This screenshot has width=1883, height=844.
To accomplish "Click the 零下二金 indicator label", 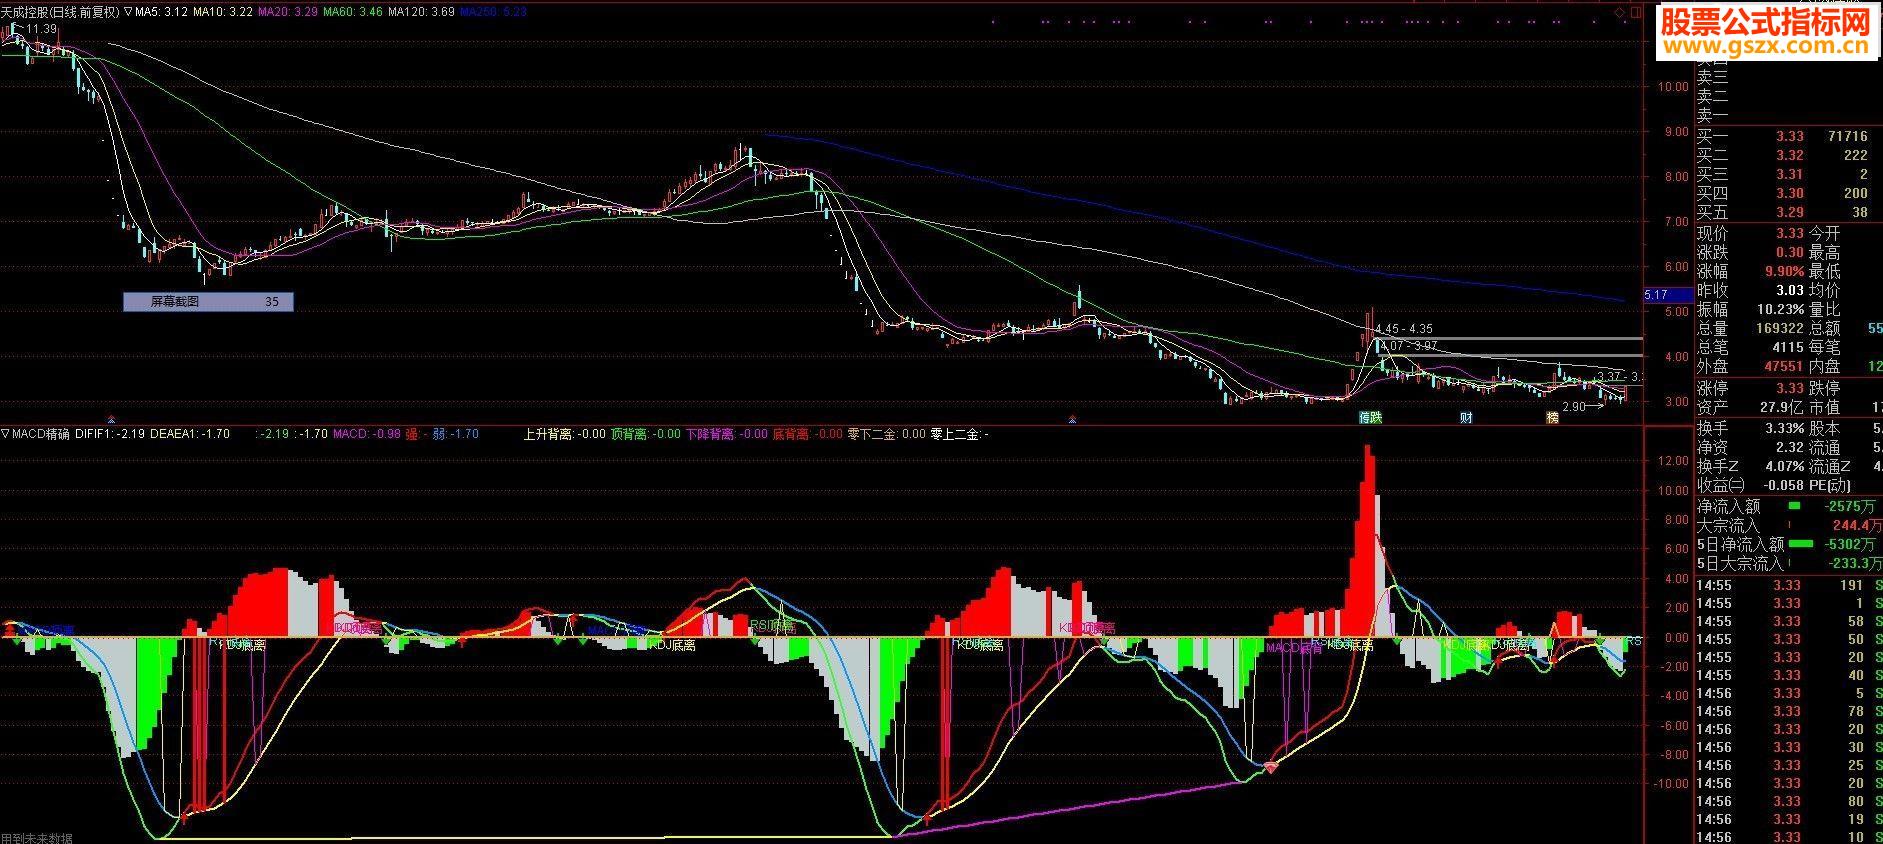I will 886,434.
